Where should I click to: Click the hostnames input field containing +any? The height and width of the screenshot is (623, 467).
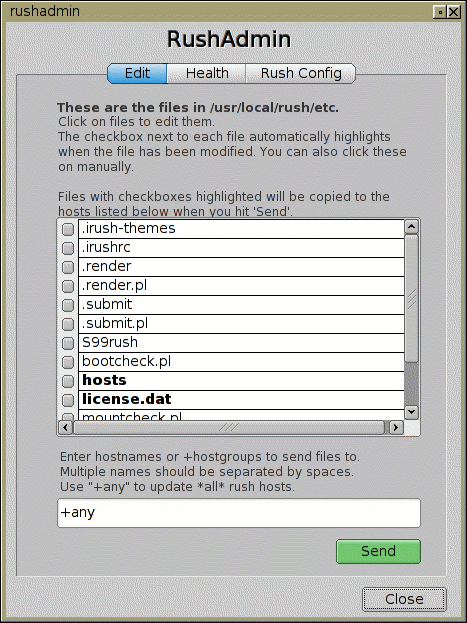pyautogui.click(x=239, y=513)
